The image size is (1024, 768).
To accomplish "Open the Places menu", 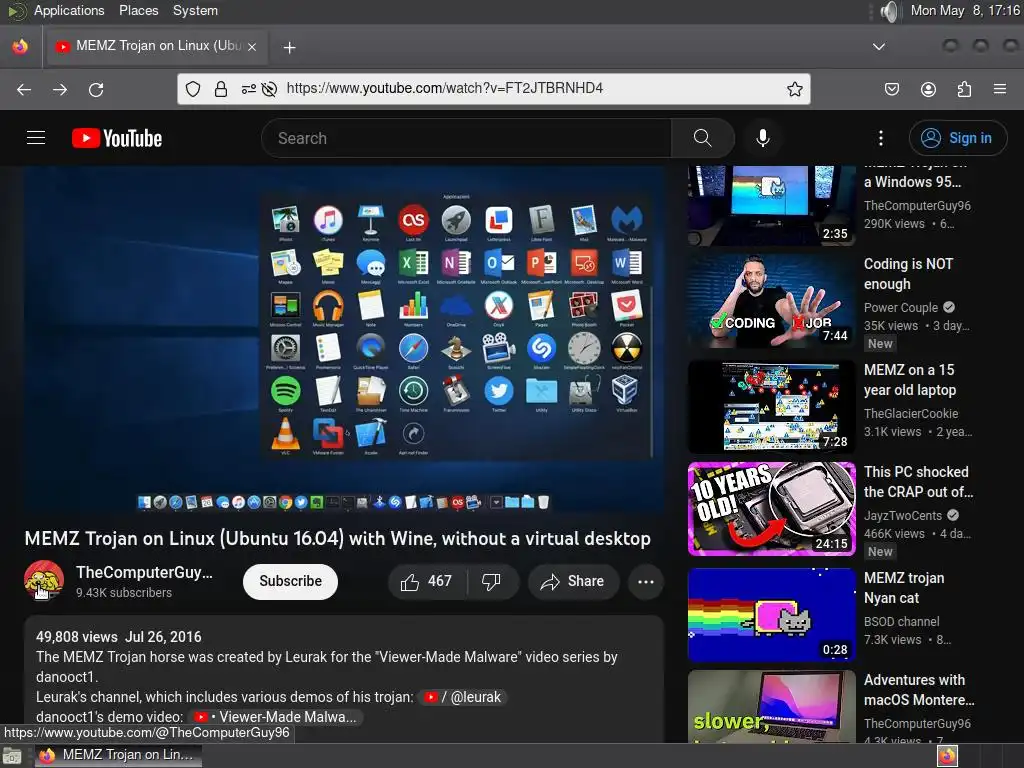I will (138, 10).
